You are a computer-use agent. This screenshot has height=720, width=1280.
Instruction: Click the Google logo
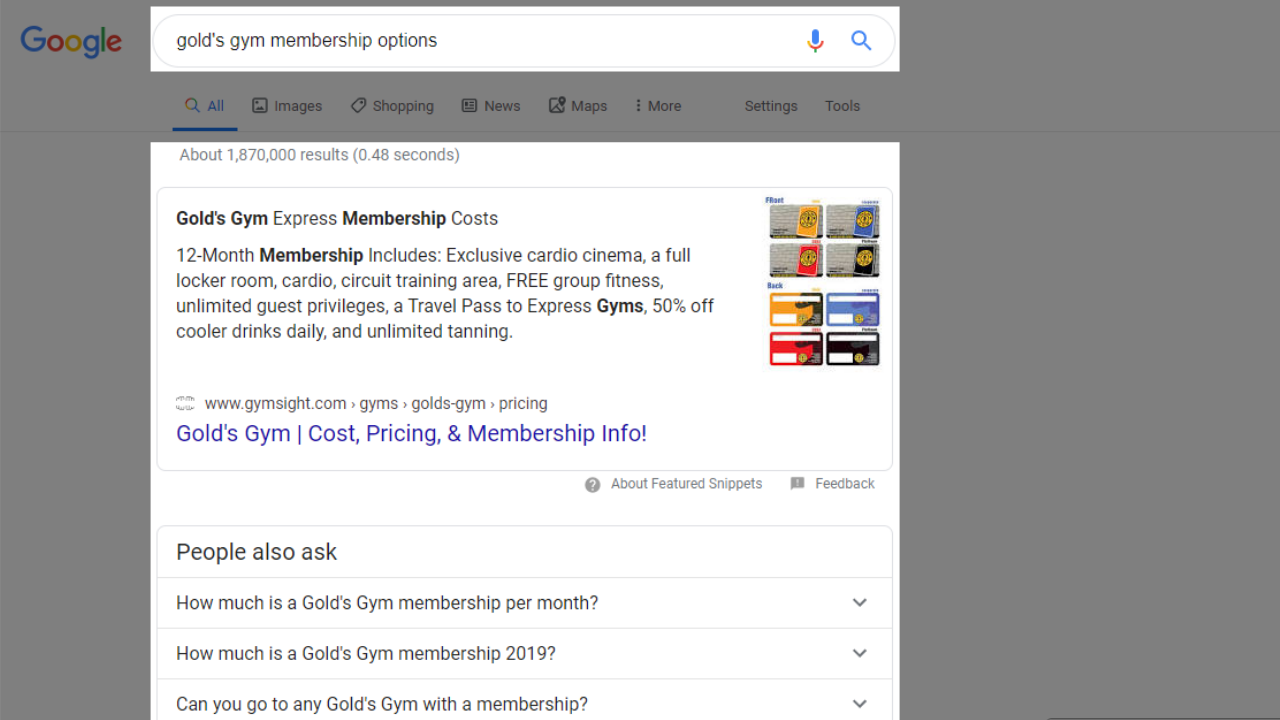click(x=71, y=41)
